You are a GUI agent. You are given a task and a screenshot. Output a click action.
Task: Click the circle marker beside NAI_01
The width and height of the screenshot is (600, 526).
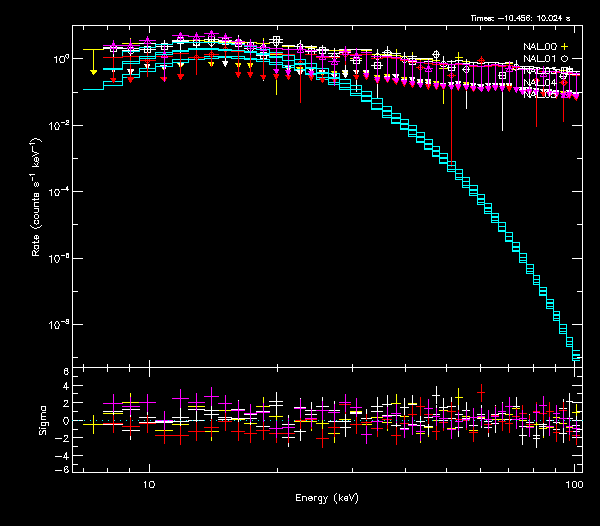(x=565, y=59)
